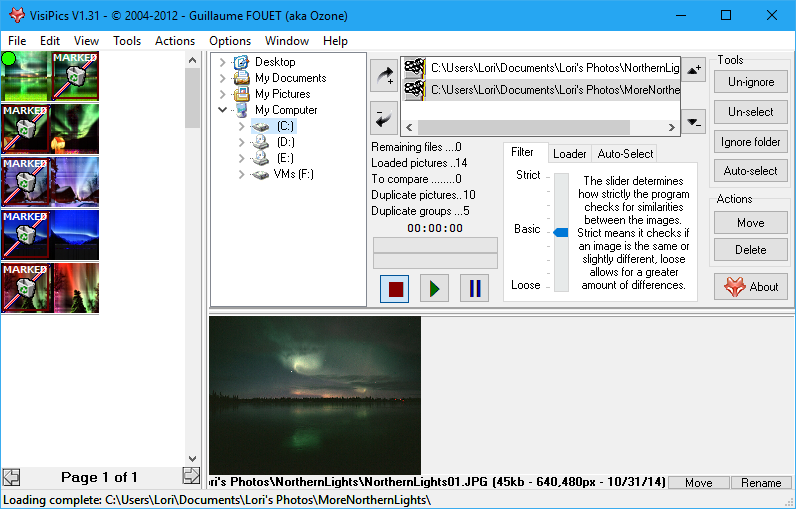Viewport: 796px width, 509px height.
Task: Open the Actions menu
Action: pyautogui.click(x=175, y=41)
